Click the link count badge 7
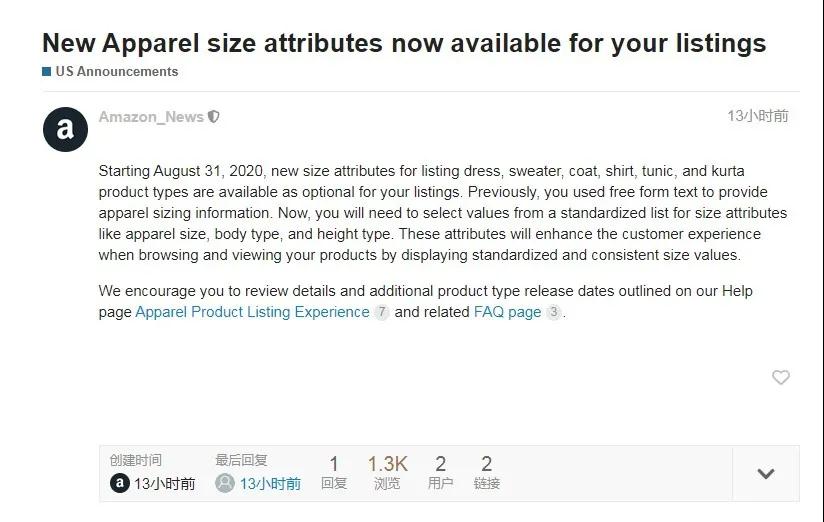Image resolution: width=824 pixels, height=522 pixels. tap(382, 312)
